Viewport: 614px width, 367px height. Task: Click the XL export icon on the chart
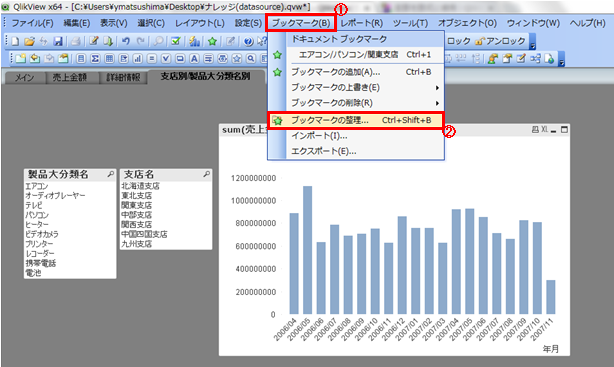coord(544,129)
